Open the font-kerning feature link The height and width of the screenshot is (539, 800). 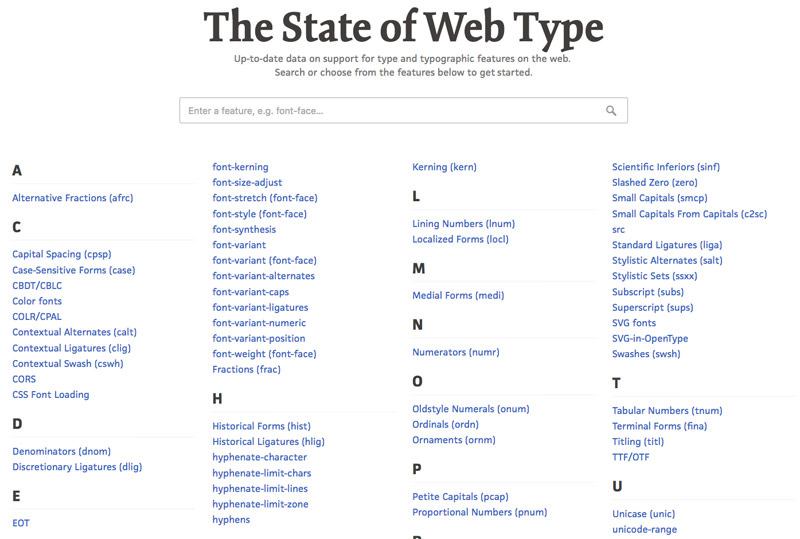(x=240, y=167)
